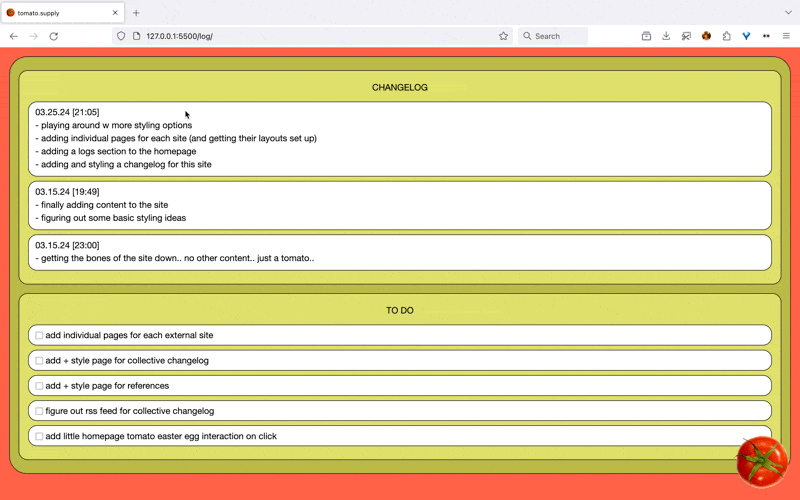Bookmark this page with the star icon
Screen dimensions: 800x500
pos(503,36)
